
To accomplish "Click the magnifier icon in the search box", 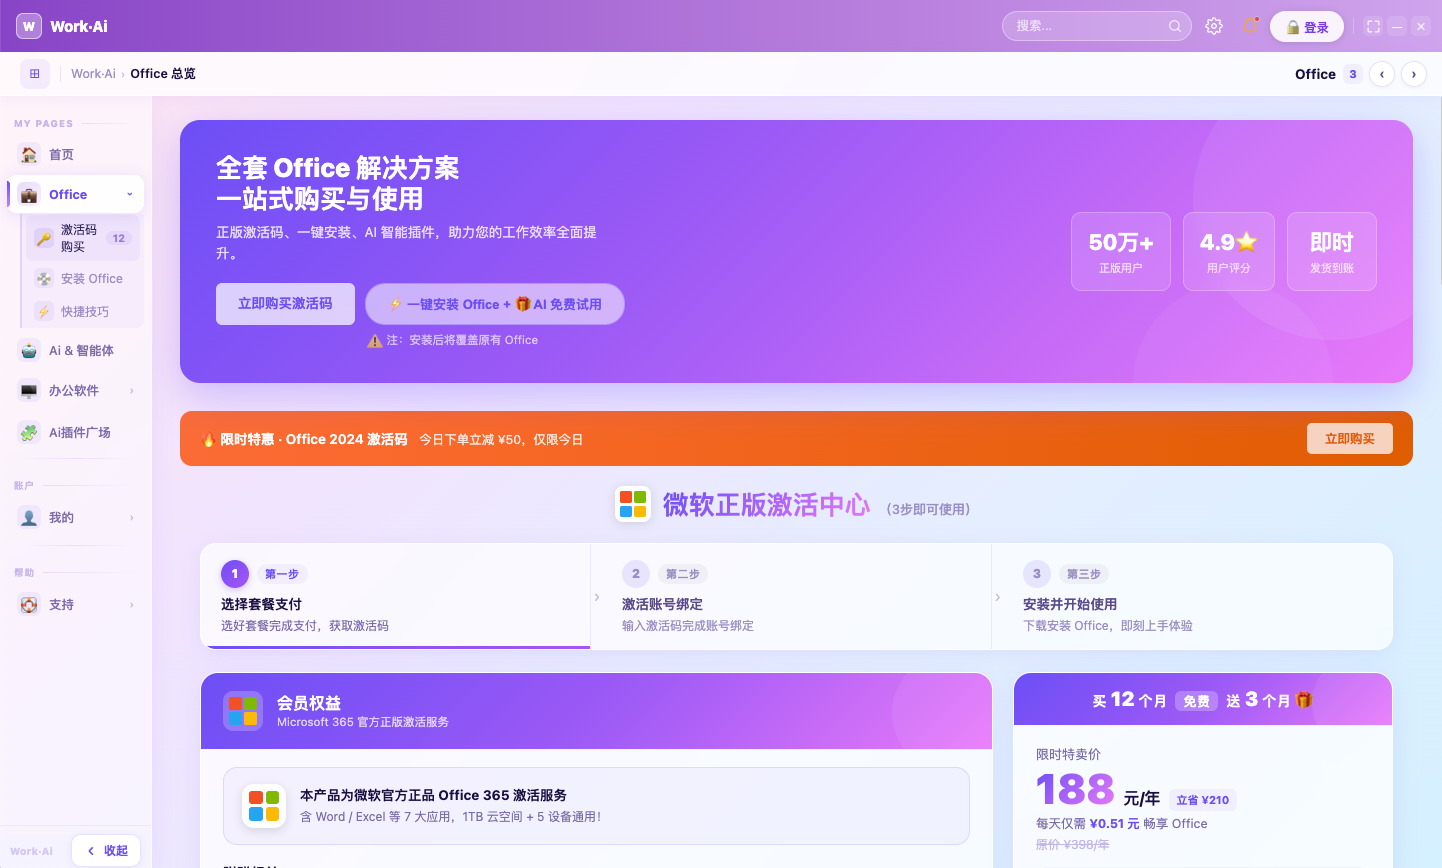I will [x=1175, y=26].
